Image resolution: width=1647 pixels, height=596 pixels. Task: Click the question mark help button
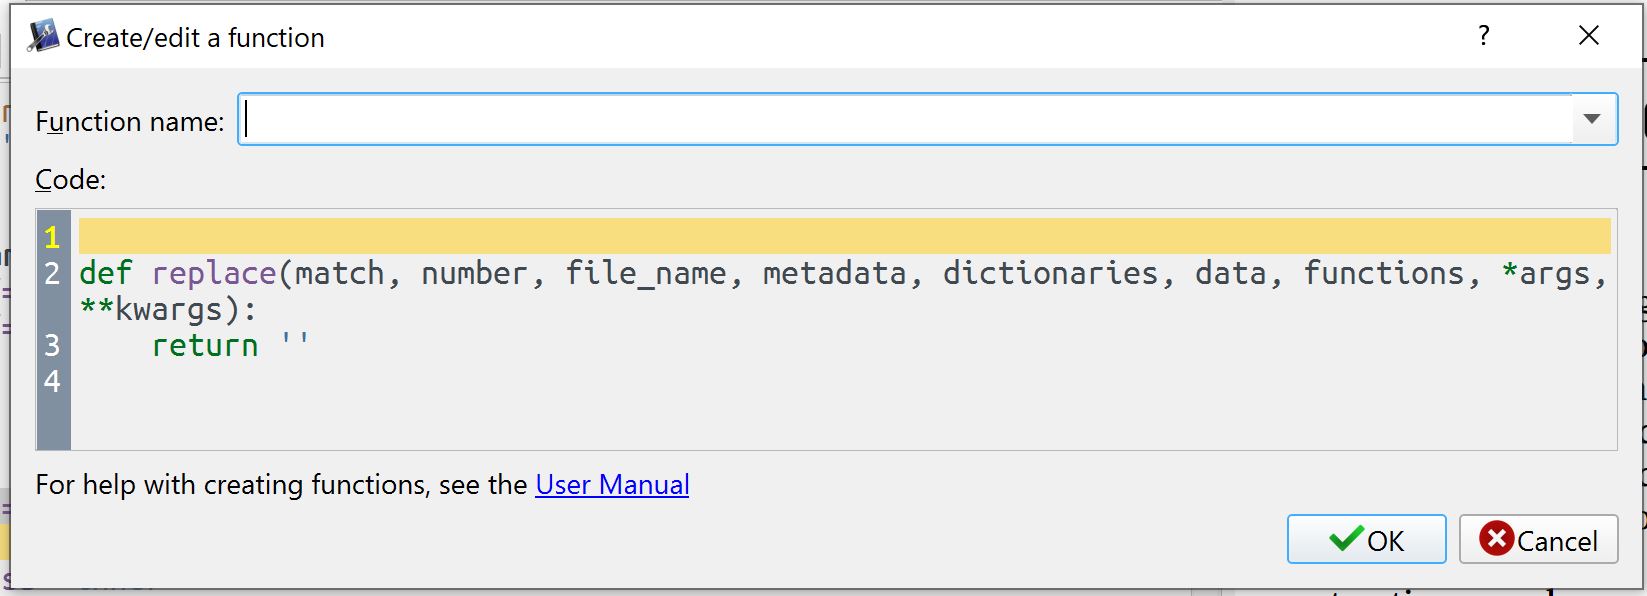[x=1484, y=37]
